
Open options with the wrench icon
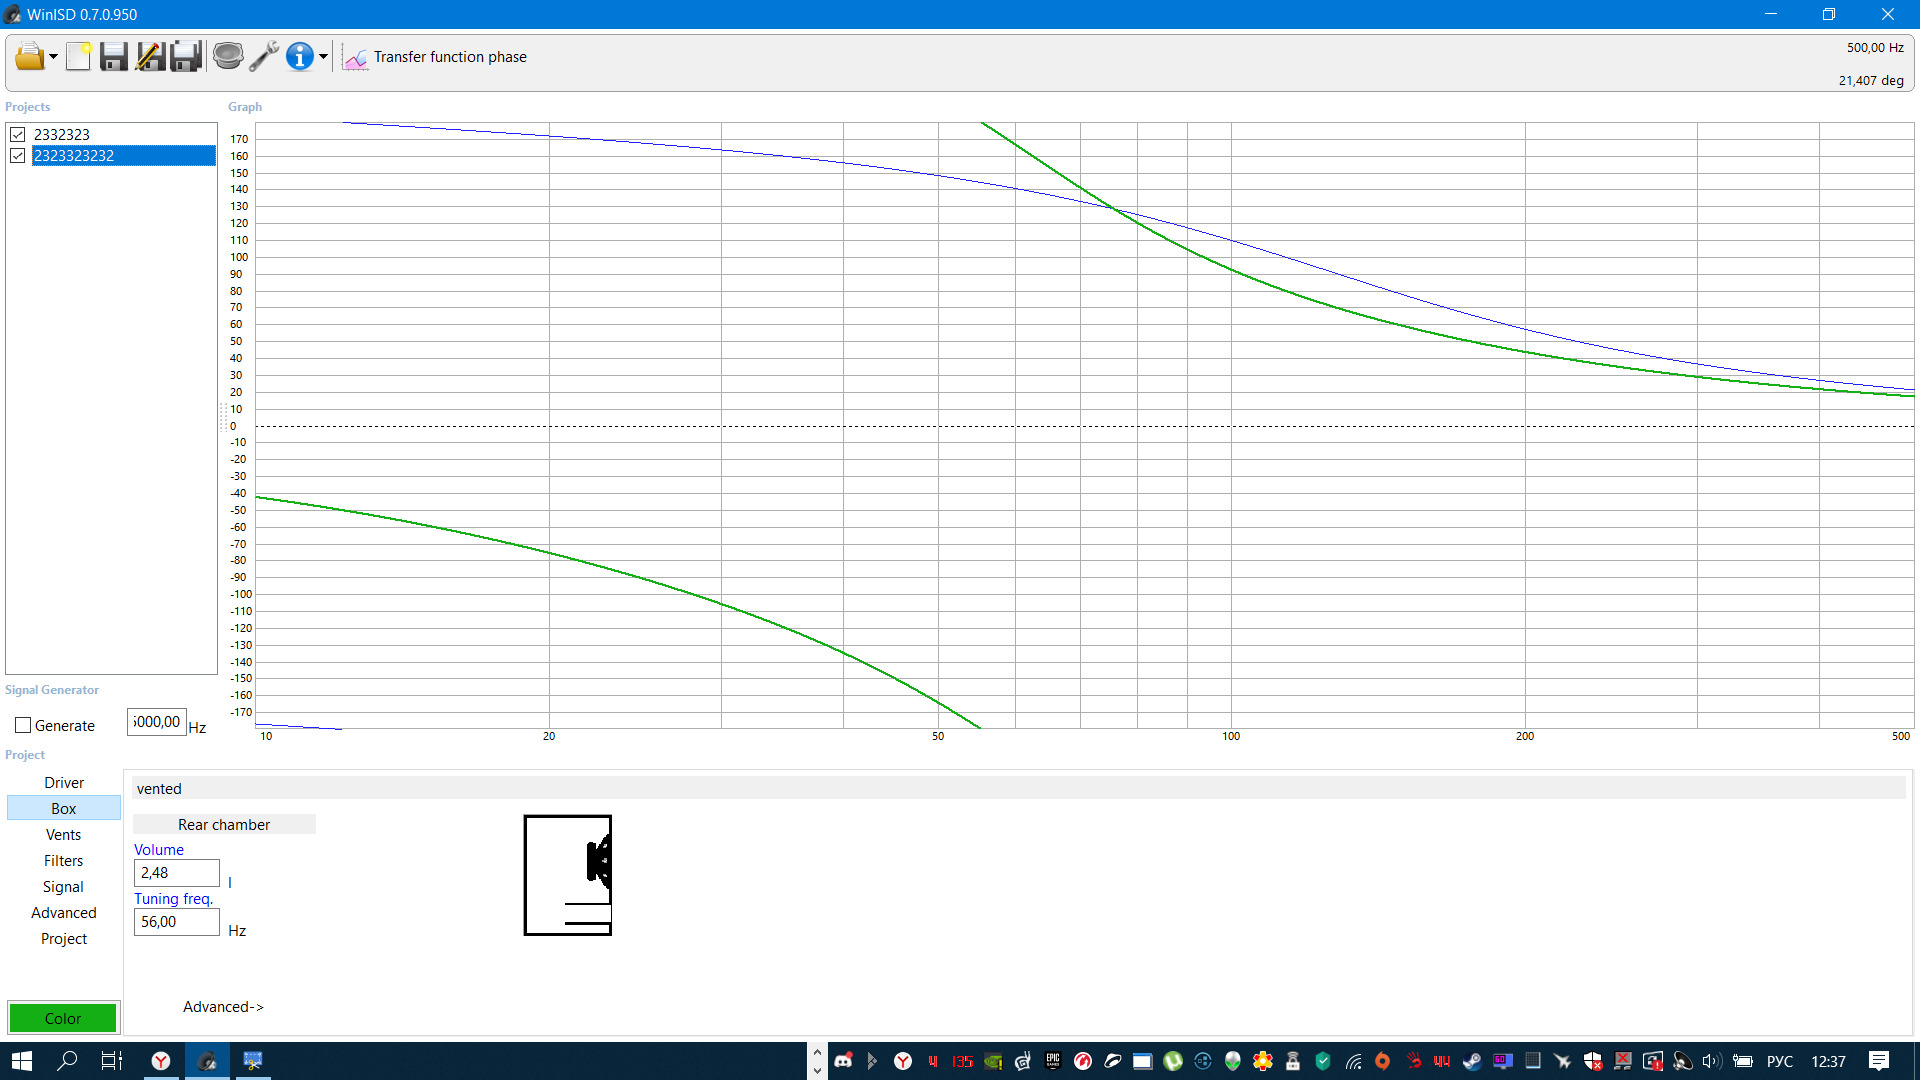(264, 57)
